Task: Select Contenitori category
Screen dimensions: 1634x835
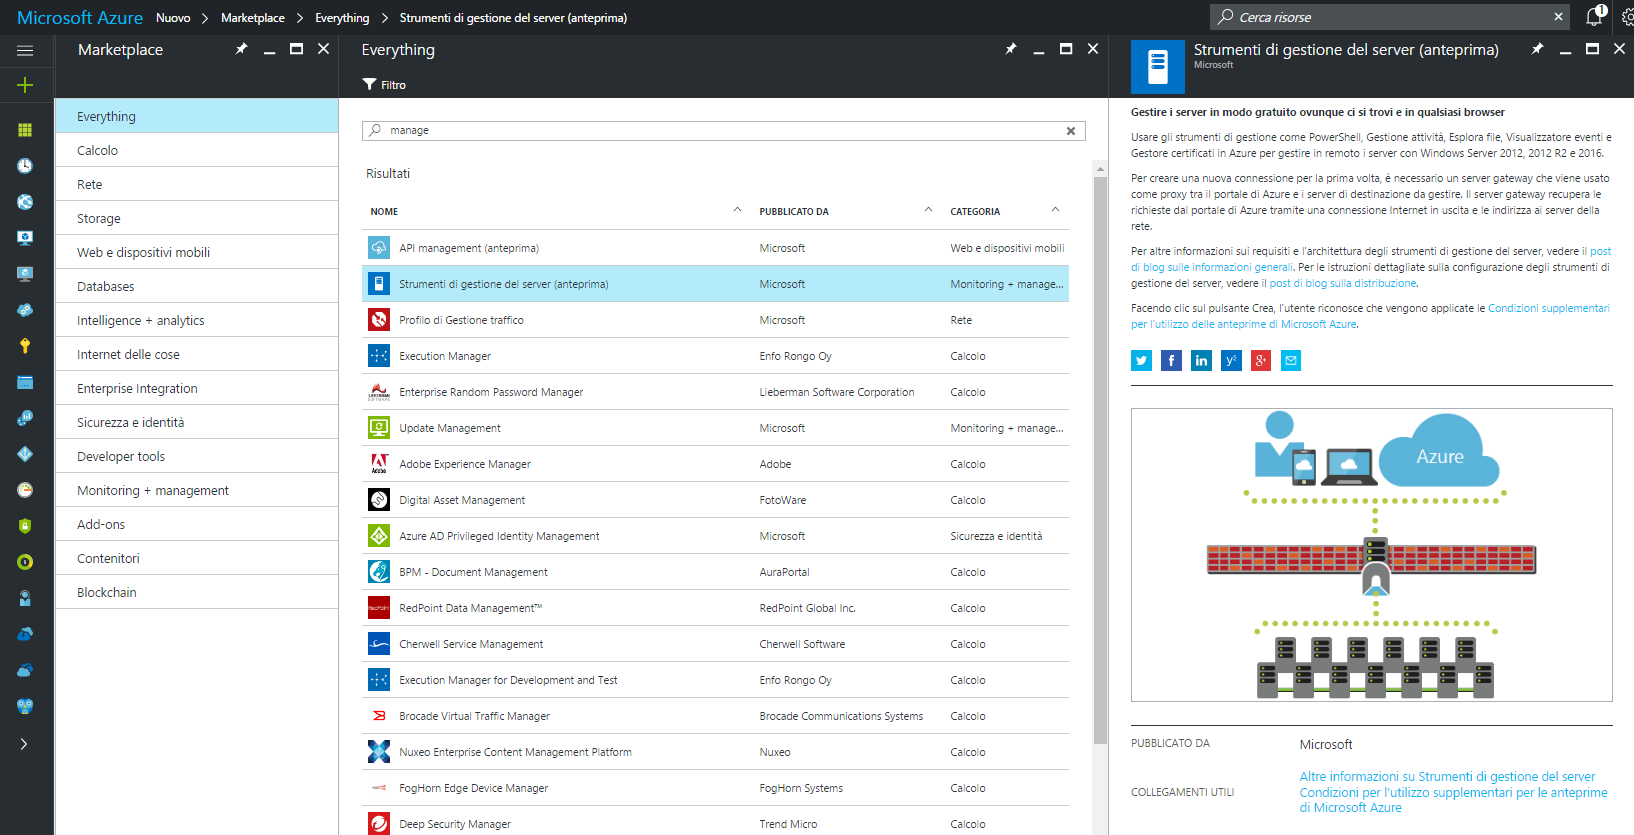Action: [x=197, y=558]
